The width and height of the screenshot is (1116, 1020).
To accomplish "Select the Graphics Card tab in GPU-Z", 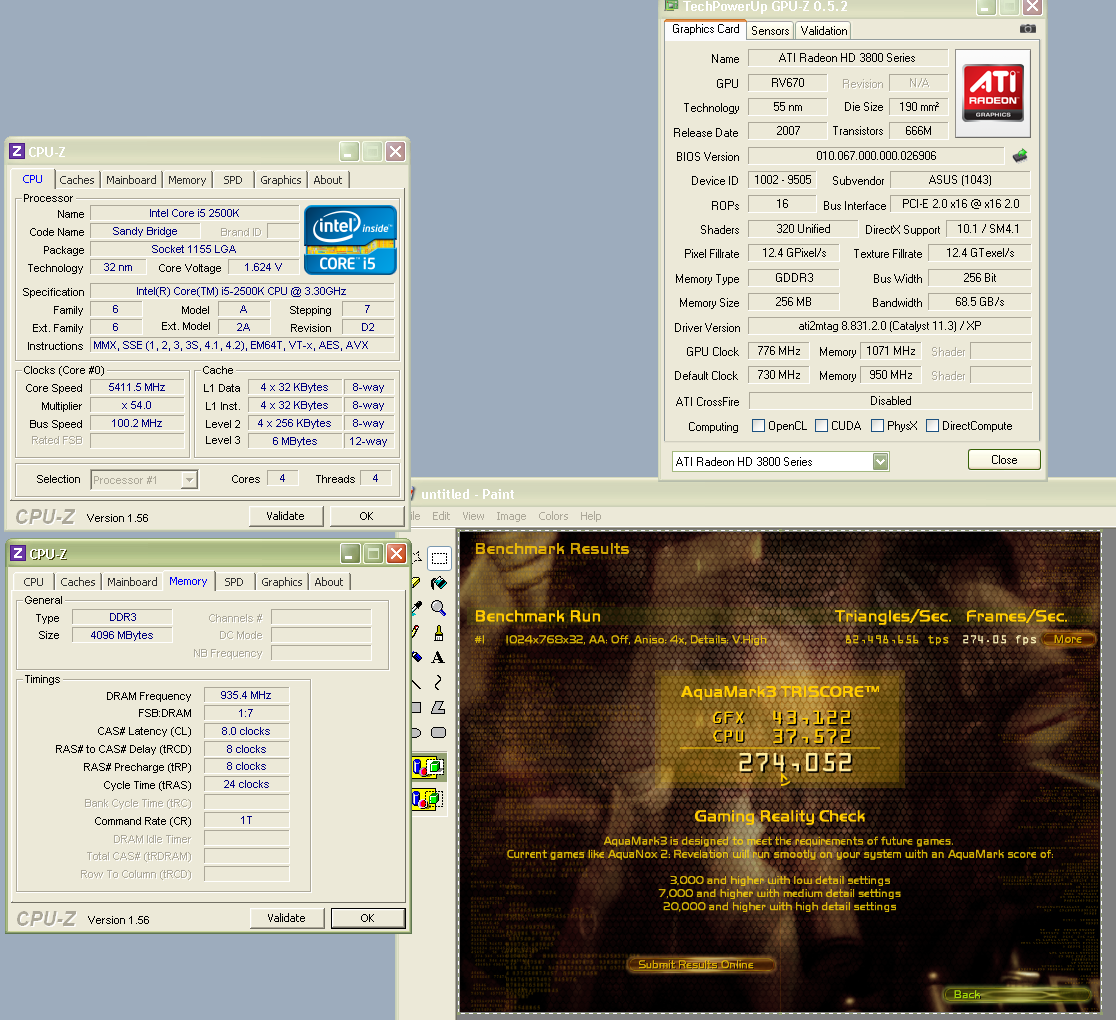I will [705, 29].
